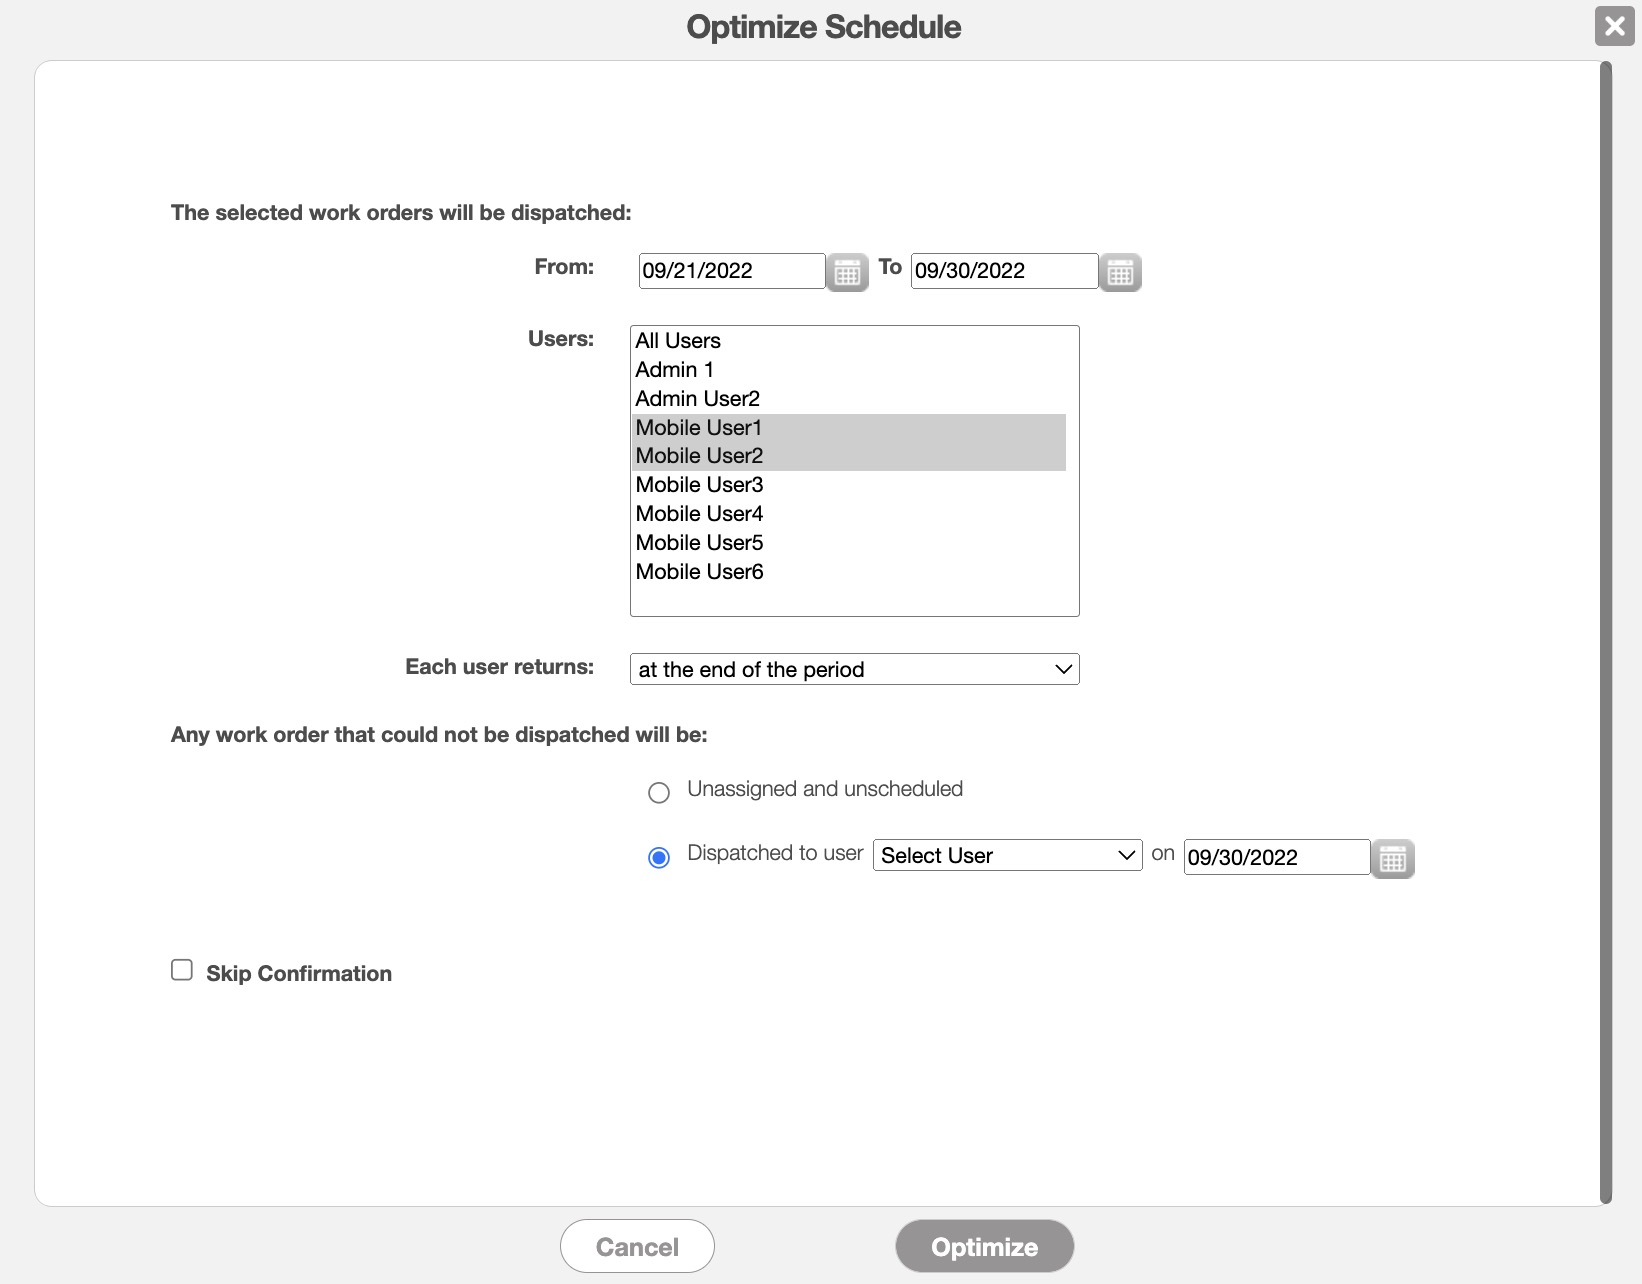Select Unassigned and unscheduled option
The image size is (1642, 1284).
659,793
